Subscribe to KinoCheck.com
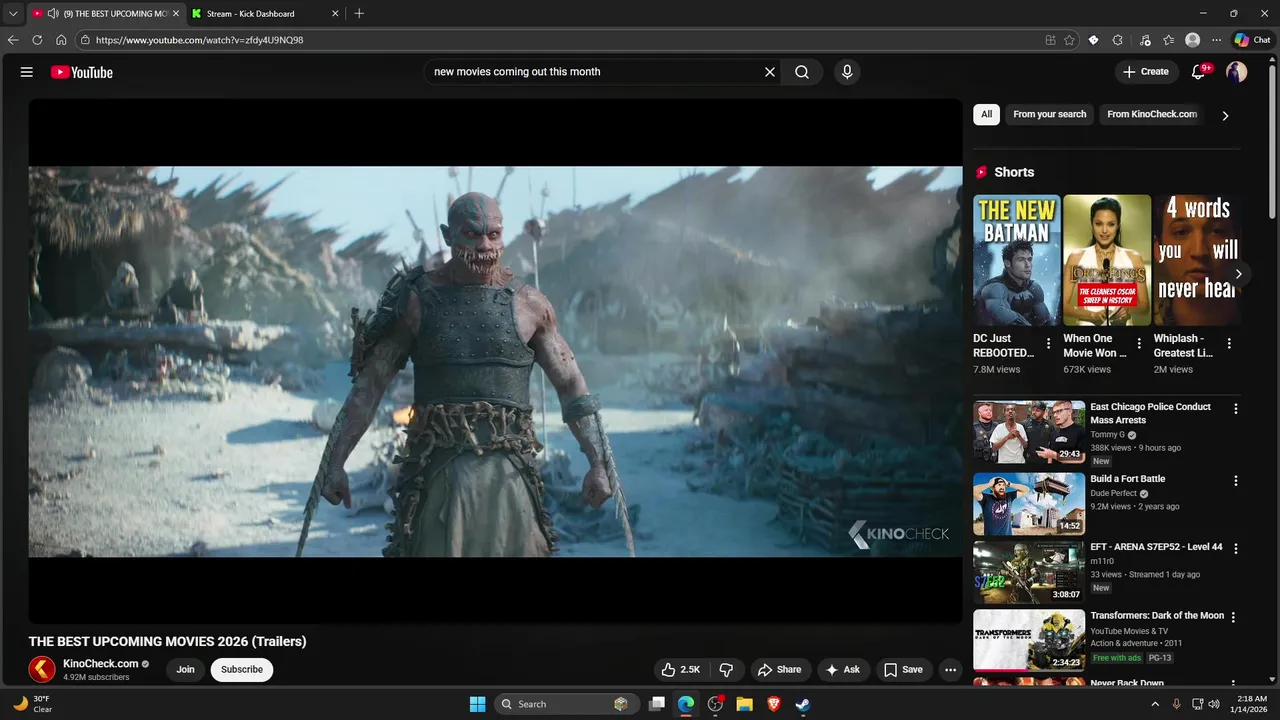The width and height of the screenshot is (1280, 720). click(x=242, y=670)
